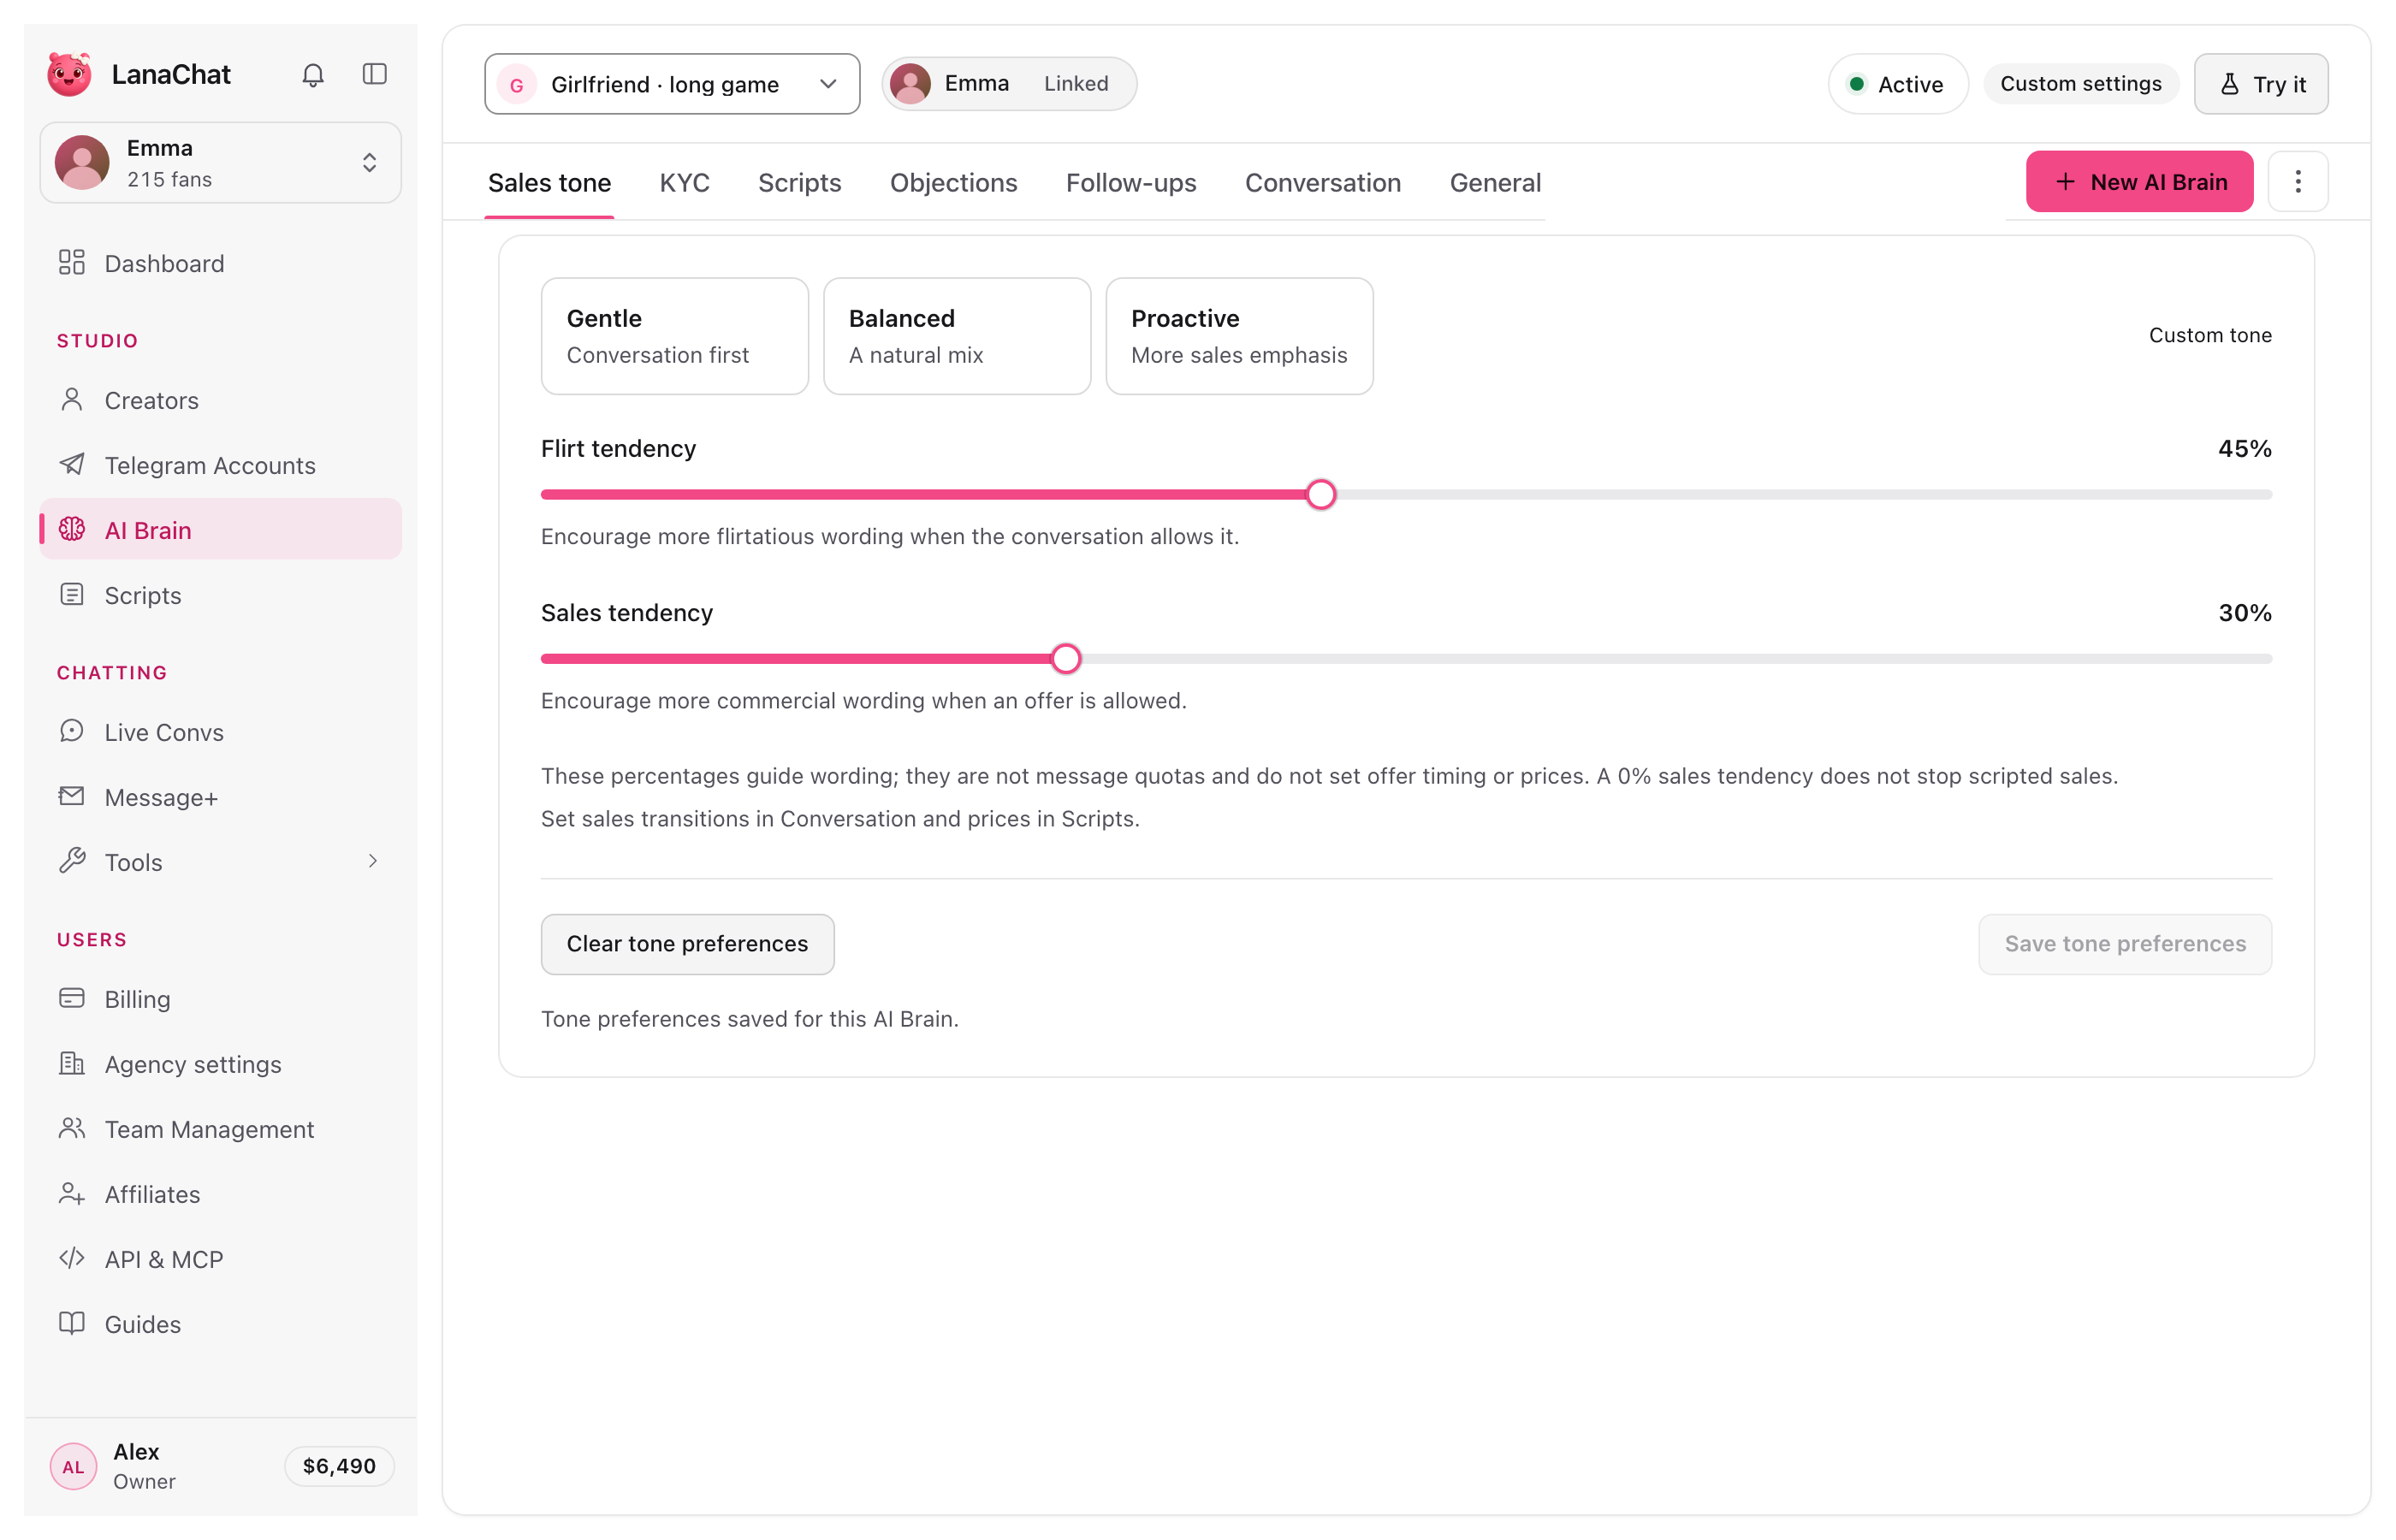Viewport: 2396px width, 1540px height.
Task: Open Telegram Accounts page
Action: [221, 465]
